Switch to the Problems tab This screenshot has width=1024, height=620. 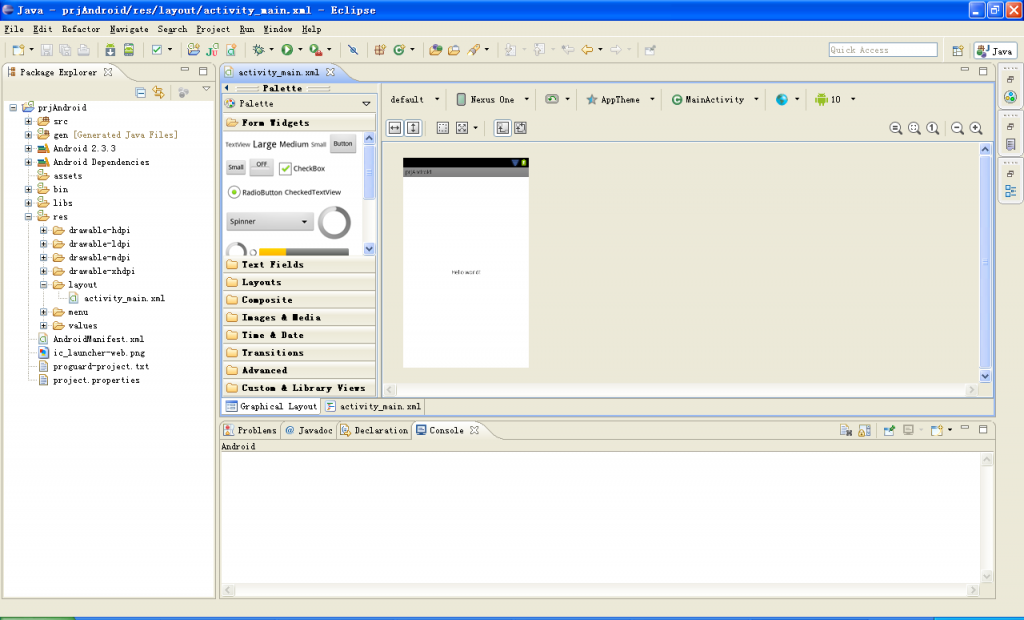[250, 431]
